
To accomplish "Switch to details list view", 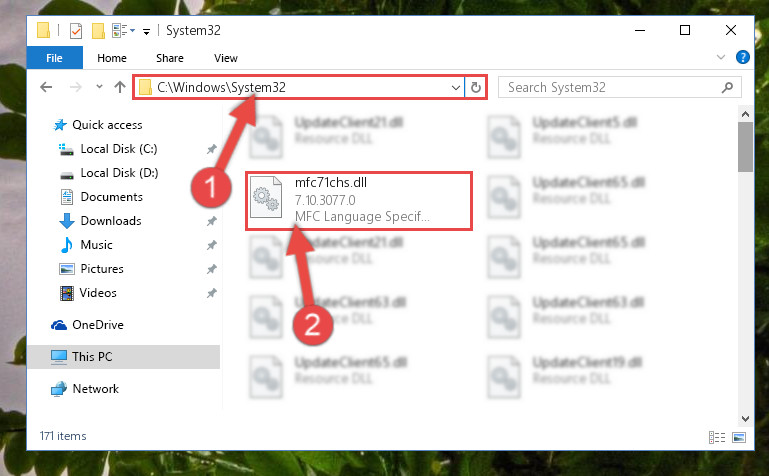I will pyautogui.click(x=717, y=437).
